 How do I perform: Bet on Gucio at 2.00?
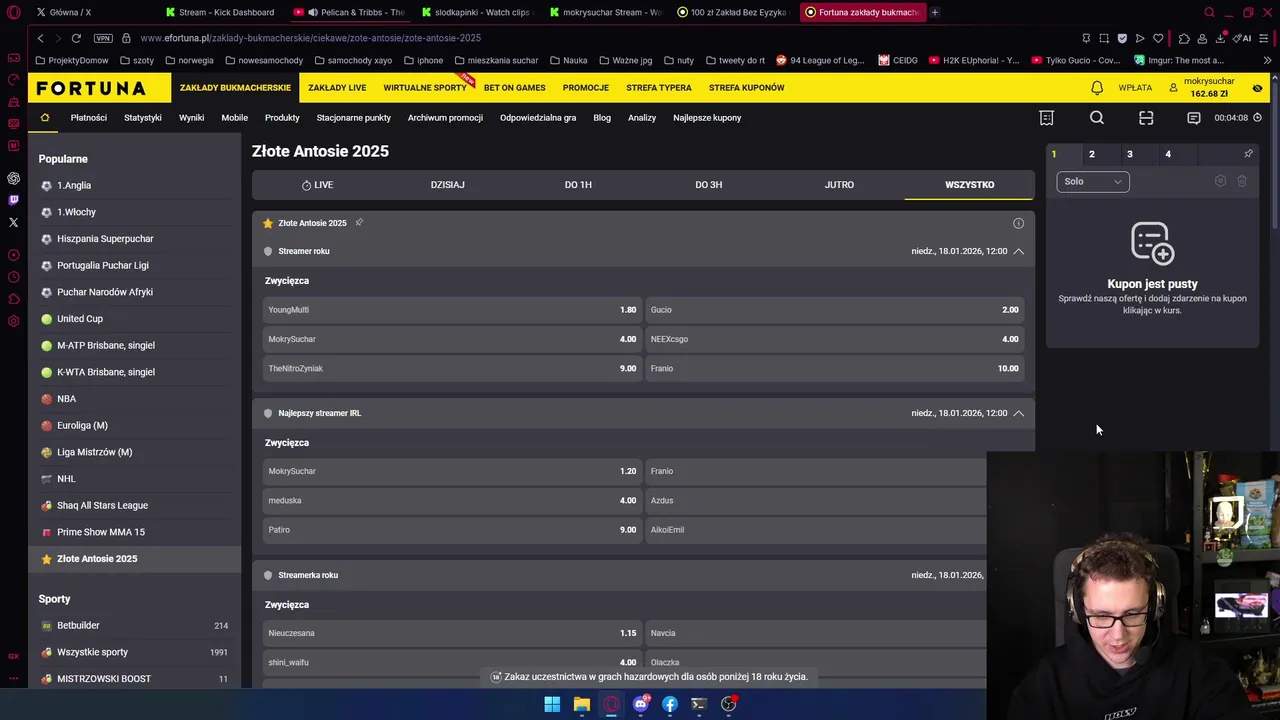pos(834,310)
